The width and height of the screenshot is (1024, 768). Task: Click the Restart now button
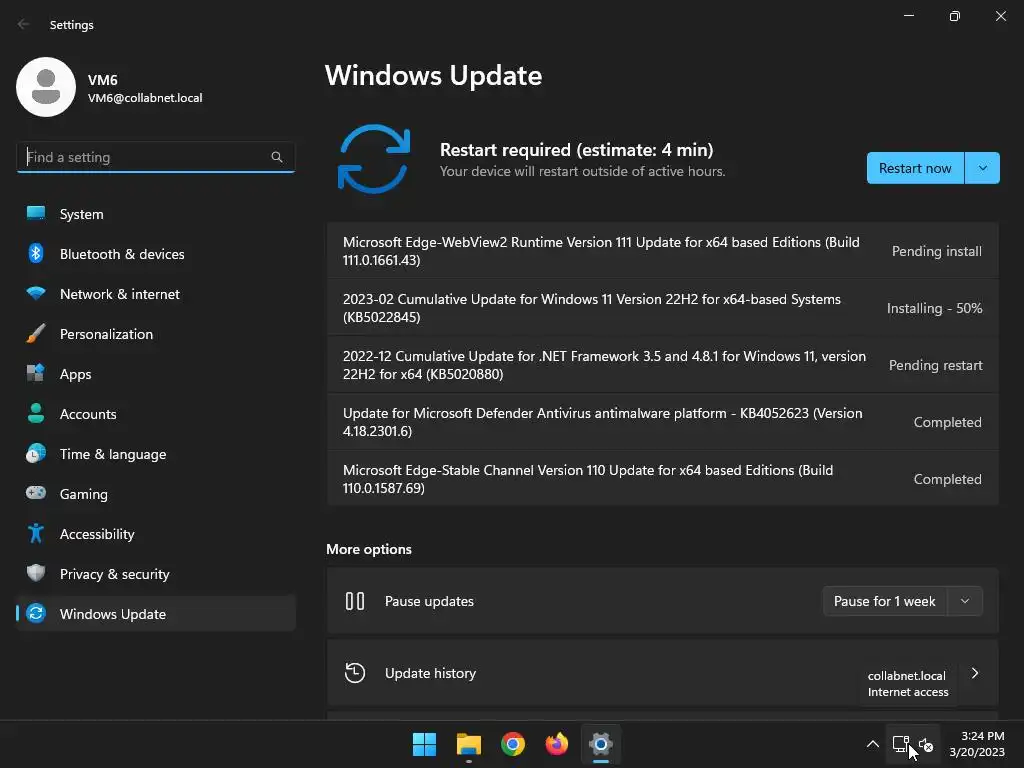tap(915, 168)
